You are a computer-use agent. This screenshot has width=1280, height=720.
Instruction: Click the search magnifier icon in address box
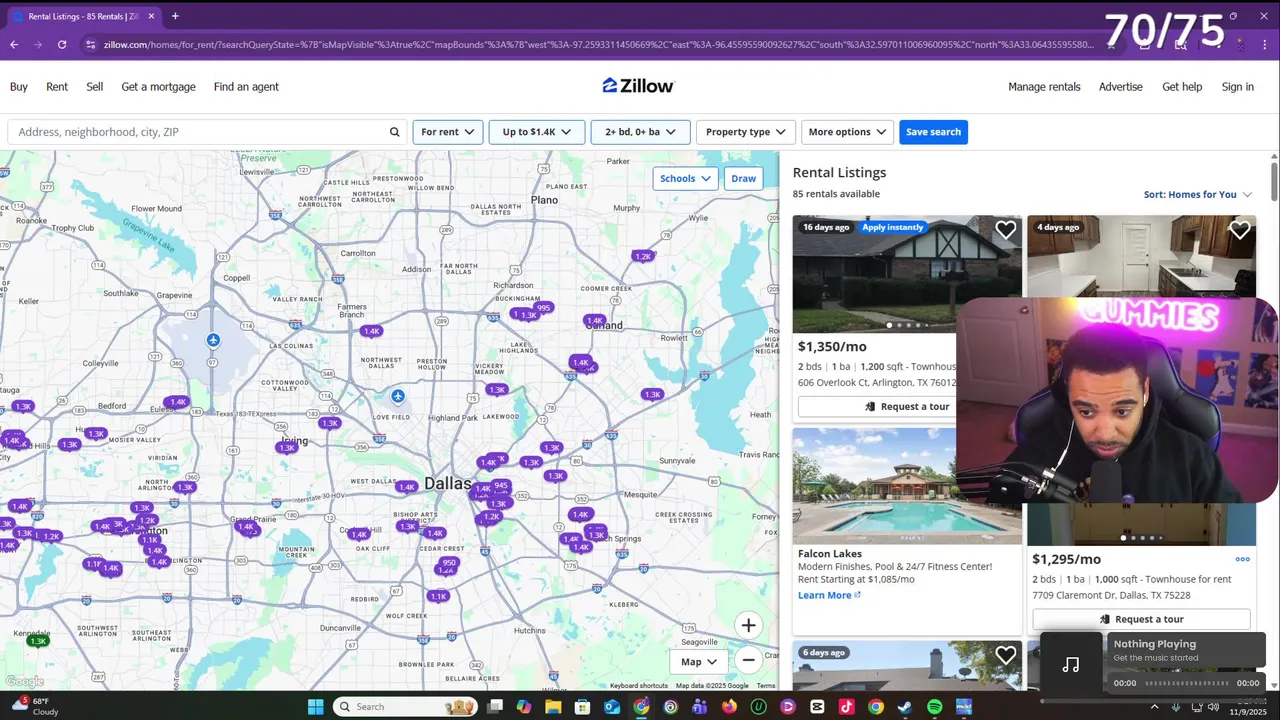(x=394, y=132)
